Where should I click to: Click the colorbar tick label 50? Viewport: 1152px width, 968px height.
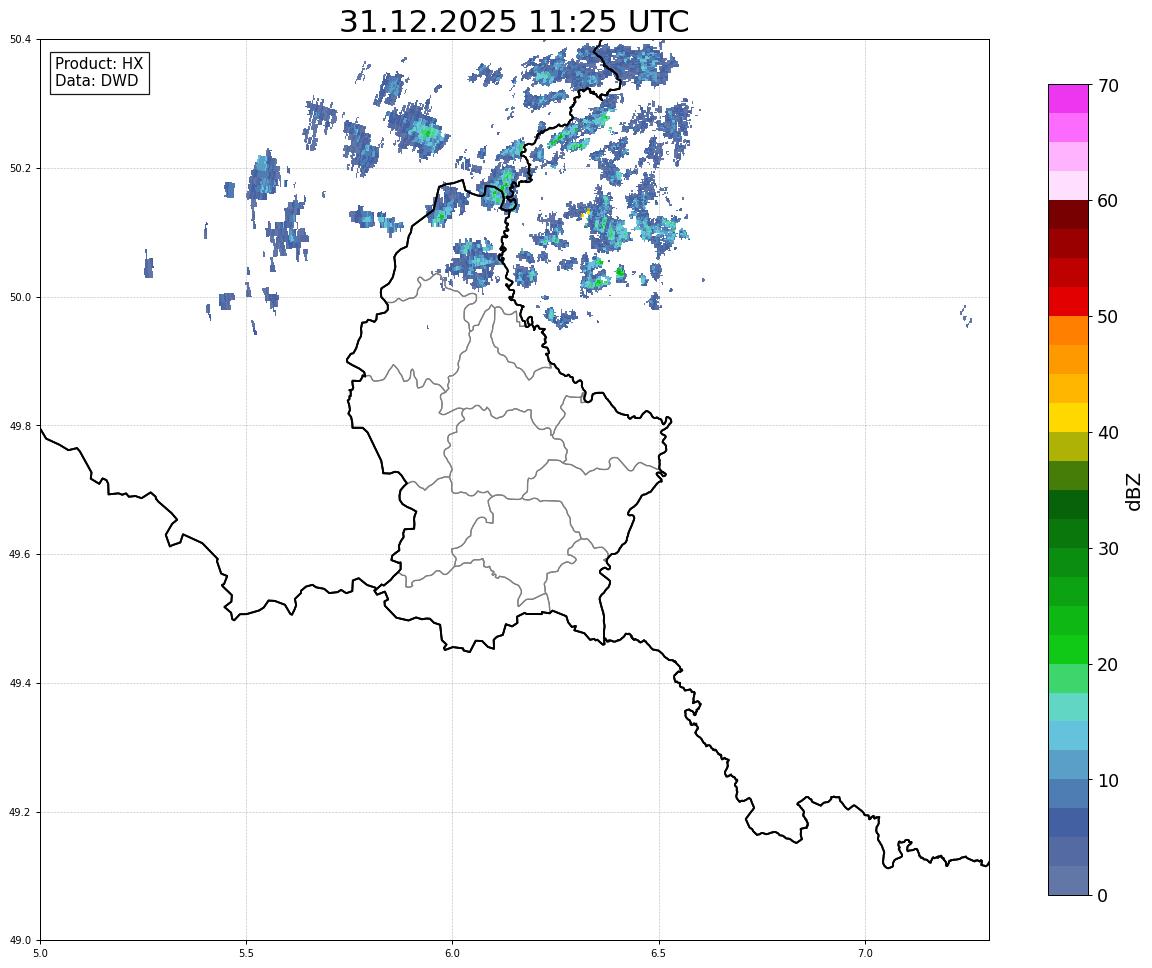pyautogui.click(x=1108, y=317)
